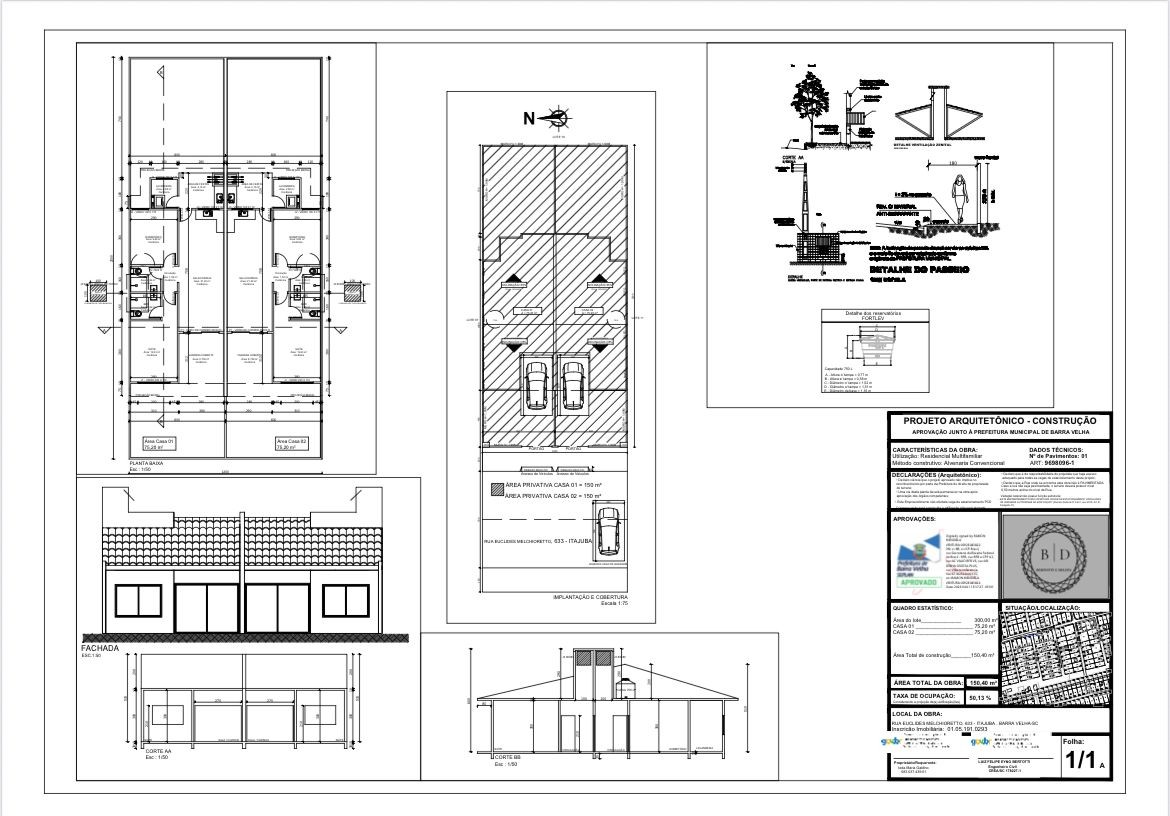This screenshot has width=1170, height=816.
Task: Click 'Inscrição Imobiliária: 01.05.191.0293'
Action: (939, 729)
